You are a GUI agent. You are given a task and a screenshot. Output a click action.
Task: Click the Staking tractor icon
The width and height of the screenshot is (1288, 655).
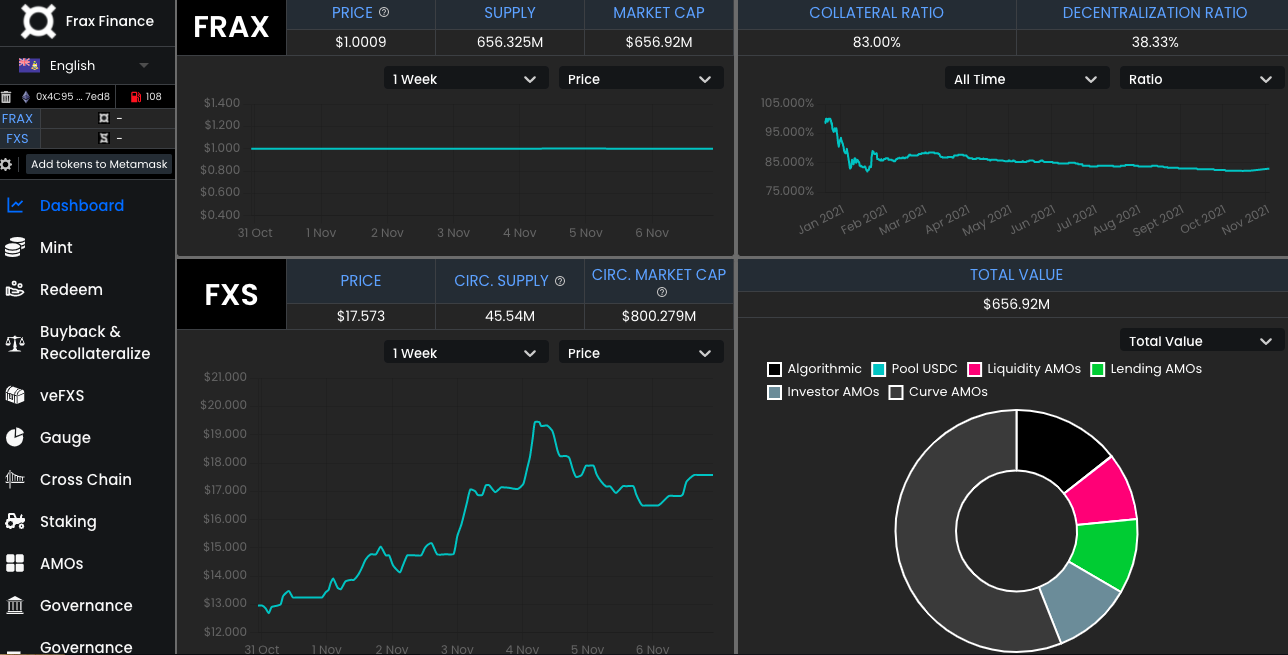point(15,521)
